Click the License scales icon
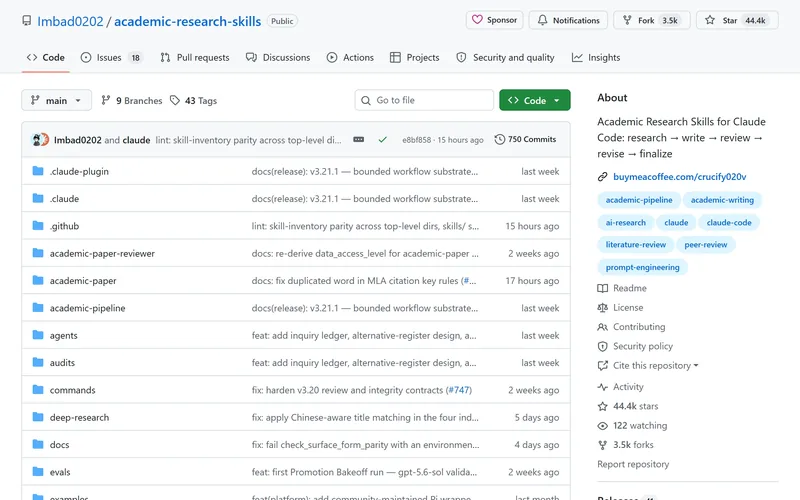The height and width of the screenshot is (500, 800). coord(603,308)
